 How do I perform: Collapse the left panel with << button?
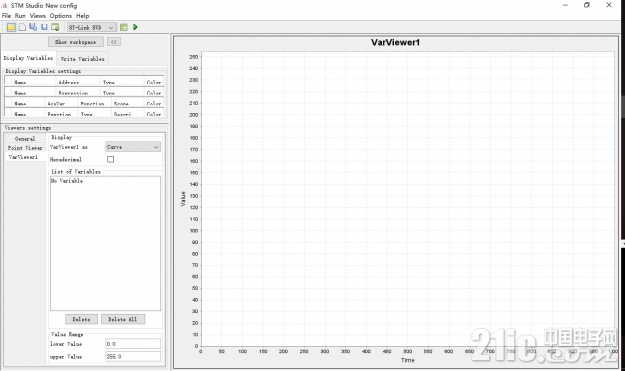[x=114, y=42]
